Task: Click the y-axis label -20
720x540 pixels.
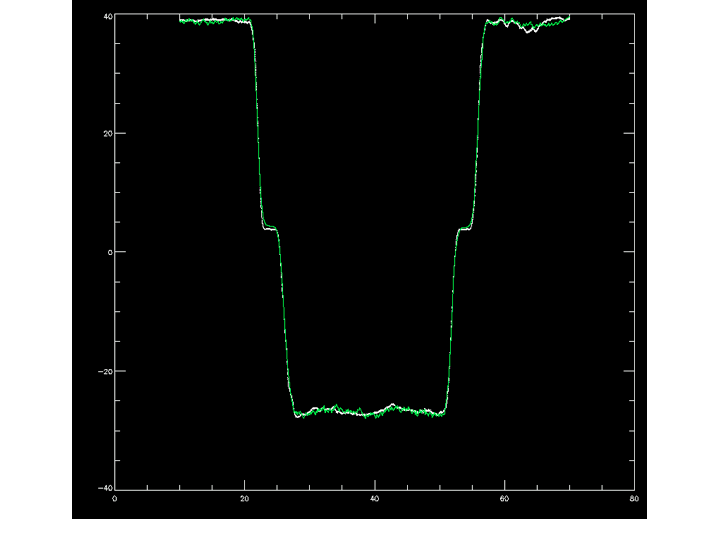Action: click(106, 371)
